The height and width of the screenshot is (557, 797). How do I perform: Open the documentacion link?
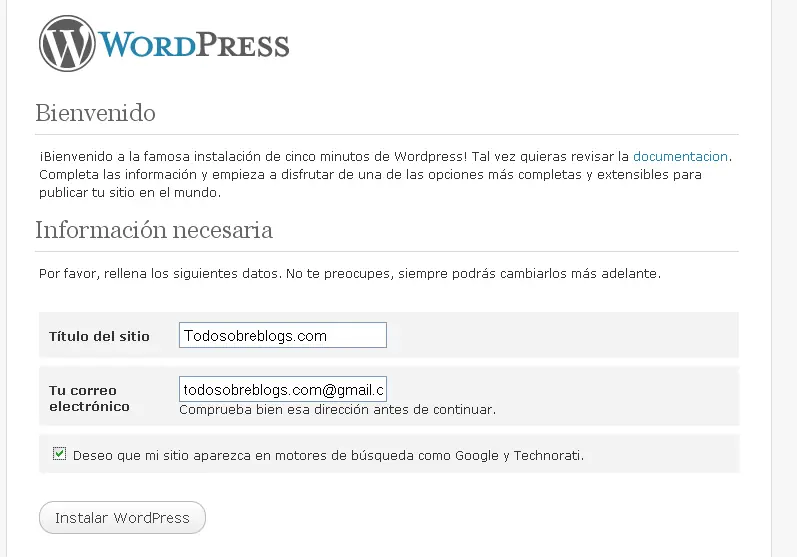[680, 157]
